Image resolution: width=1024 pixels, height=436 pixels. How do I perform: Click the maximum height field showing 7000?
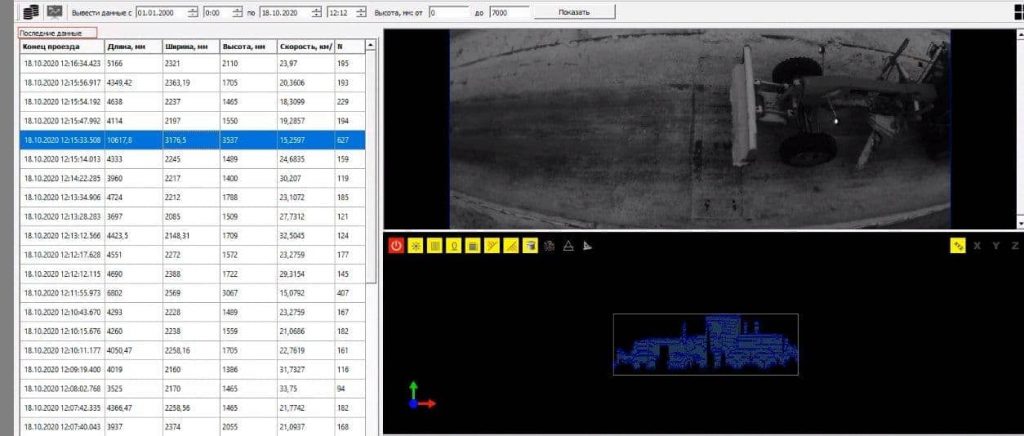(509, 13)
